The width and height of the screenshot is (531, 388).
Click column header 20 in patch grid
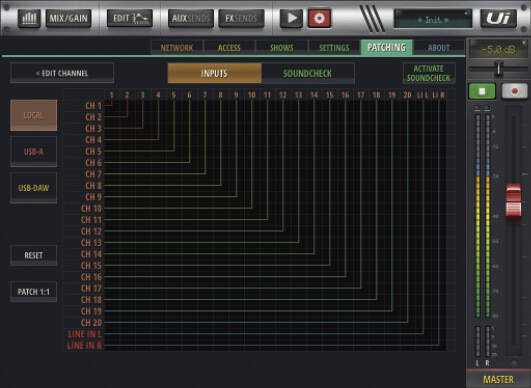tap(407, 95)
